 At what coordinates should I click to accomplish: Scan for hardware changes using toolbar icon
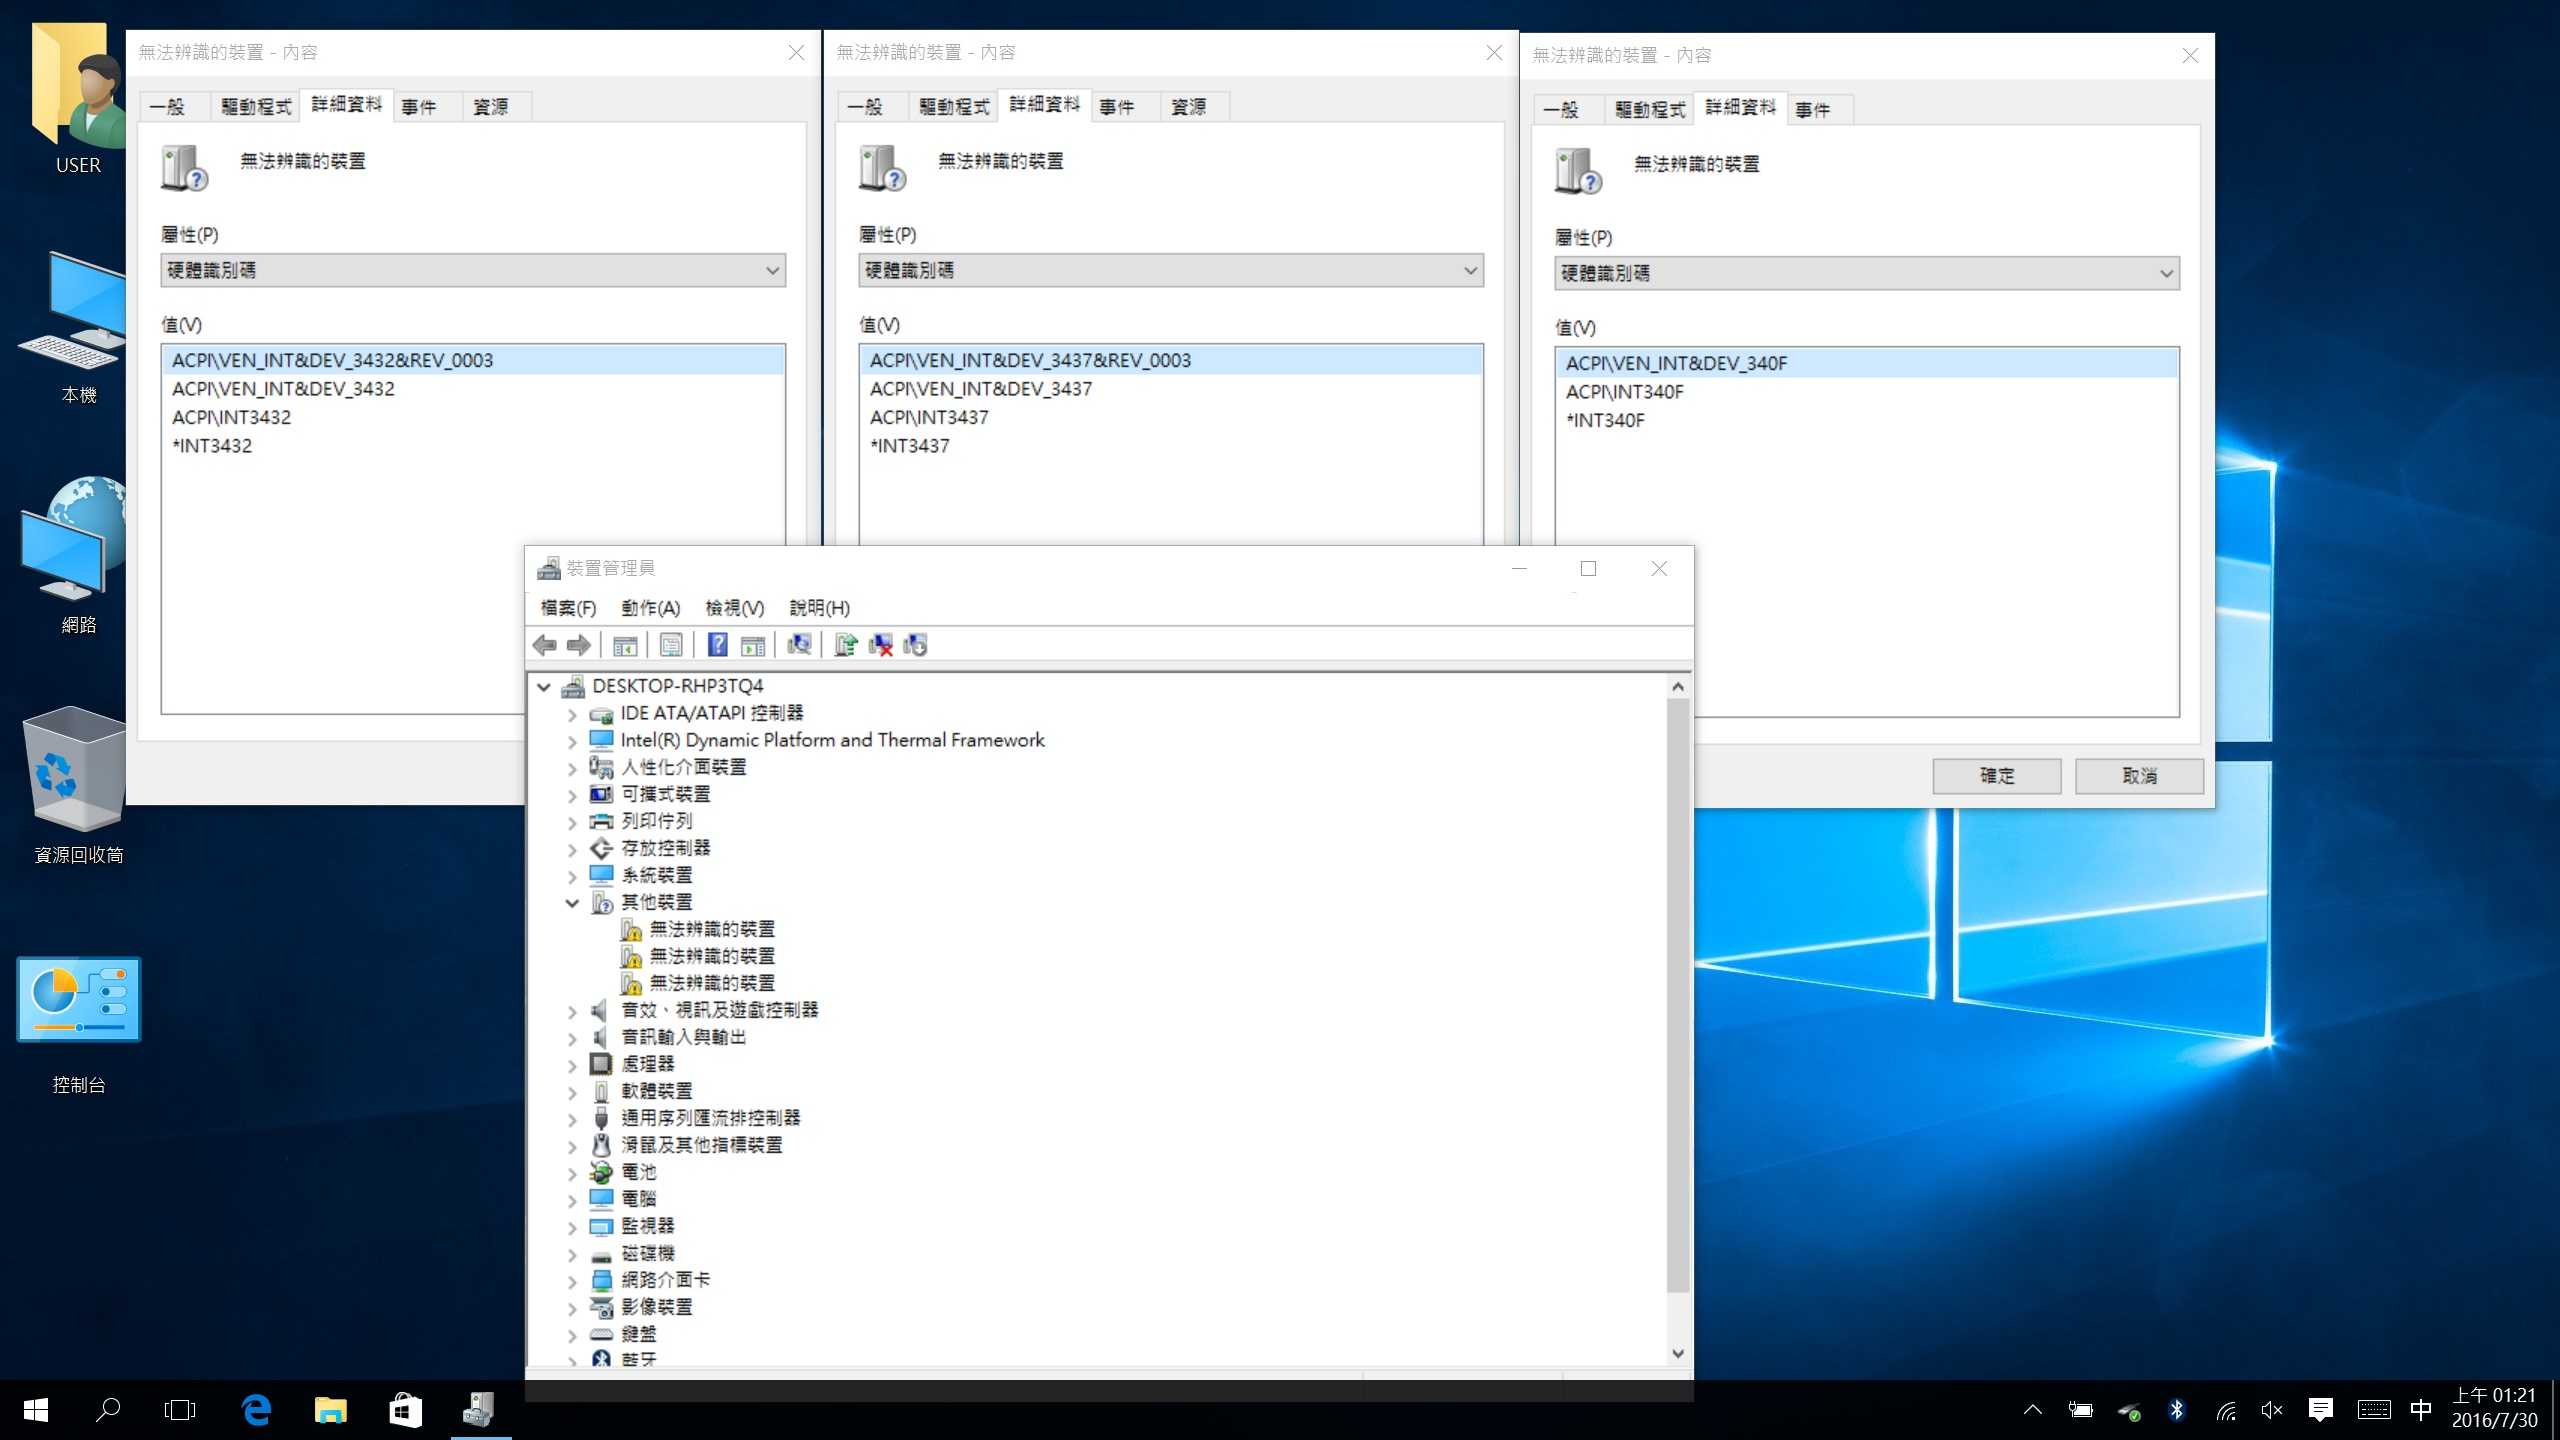pyautogui.click(x=799, y=645)
